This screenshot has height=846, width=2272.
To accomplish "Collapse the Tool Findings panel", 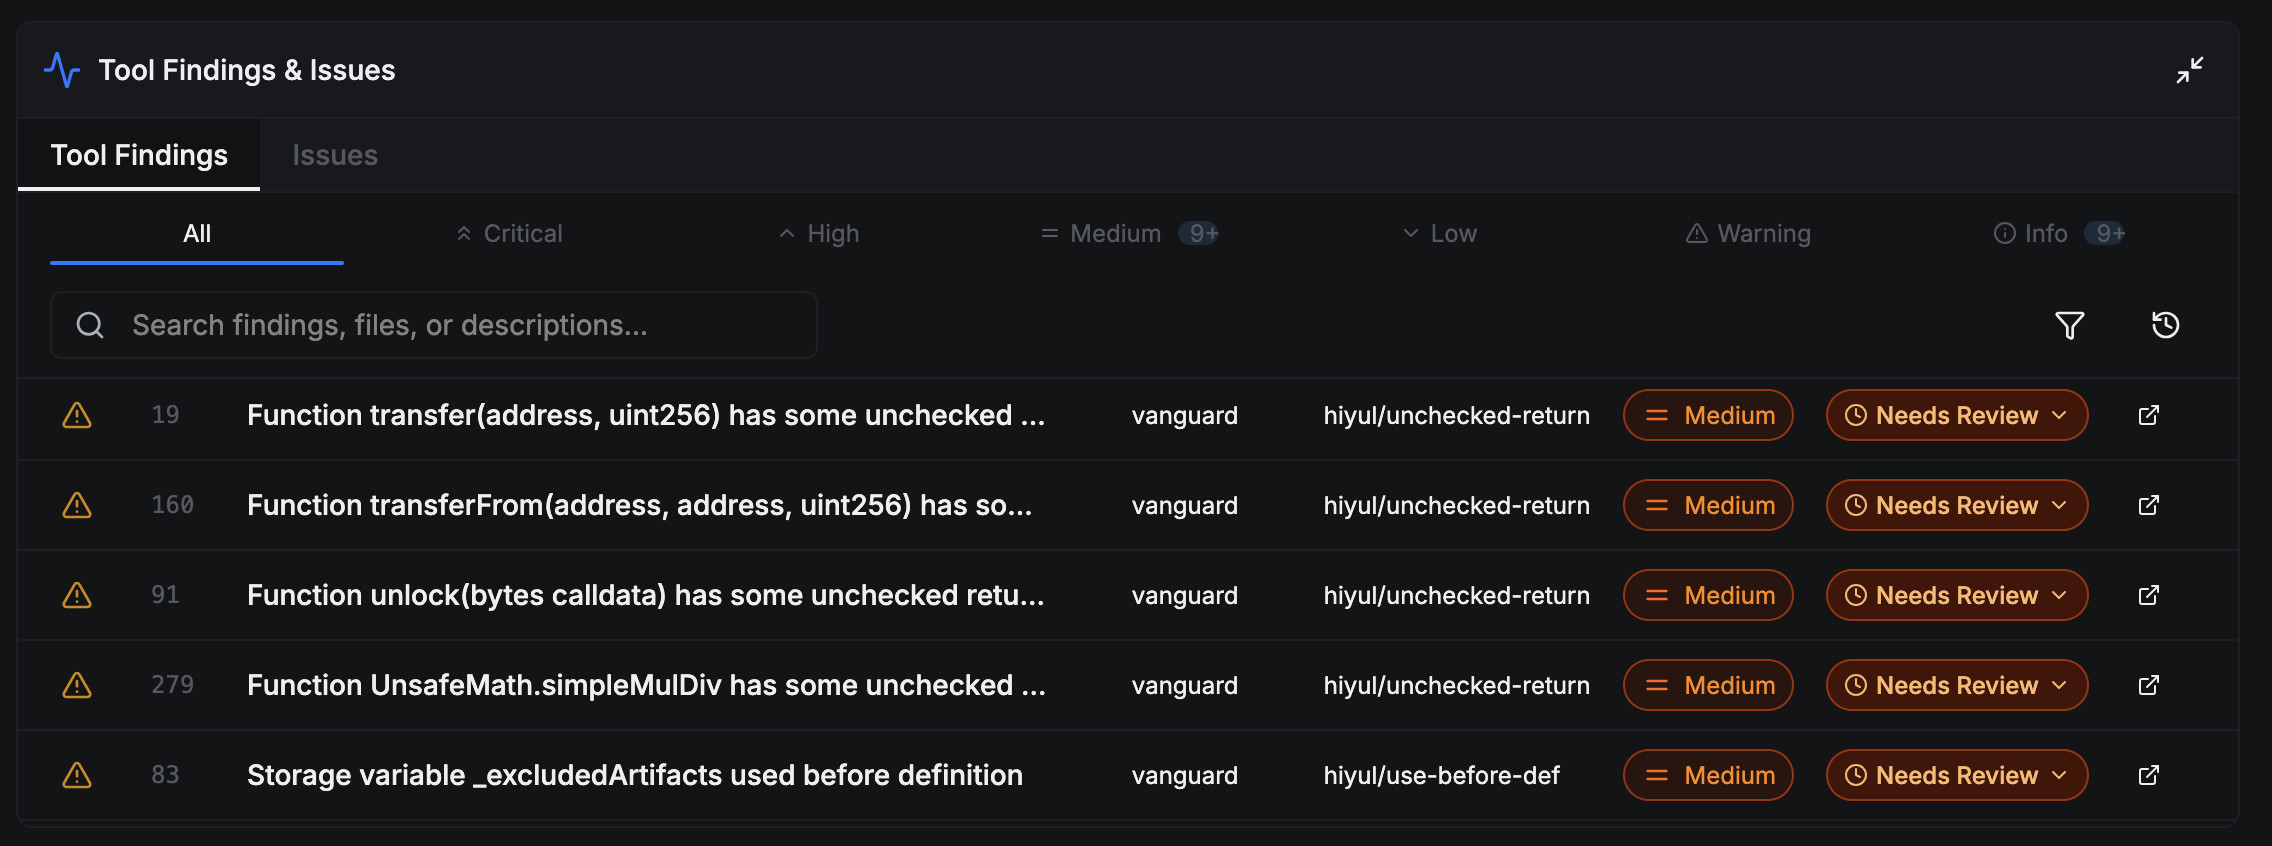I will [2191, 70].
